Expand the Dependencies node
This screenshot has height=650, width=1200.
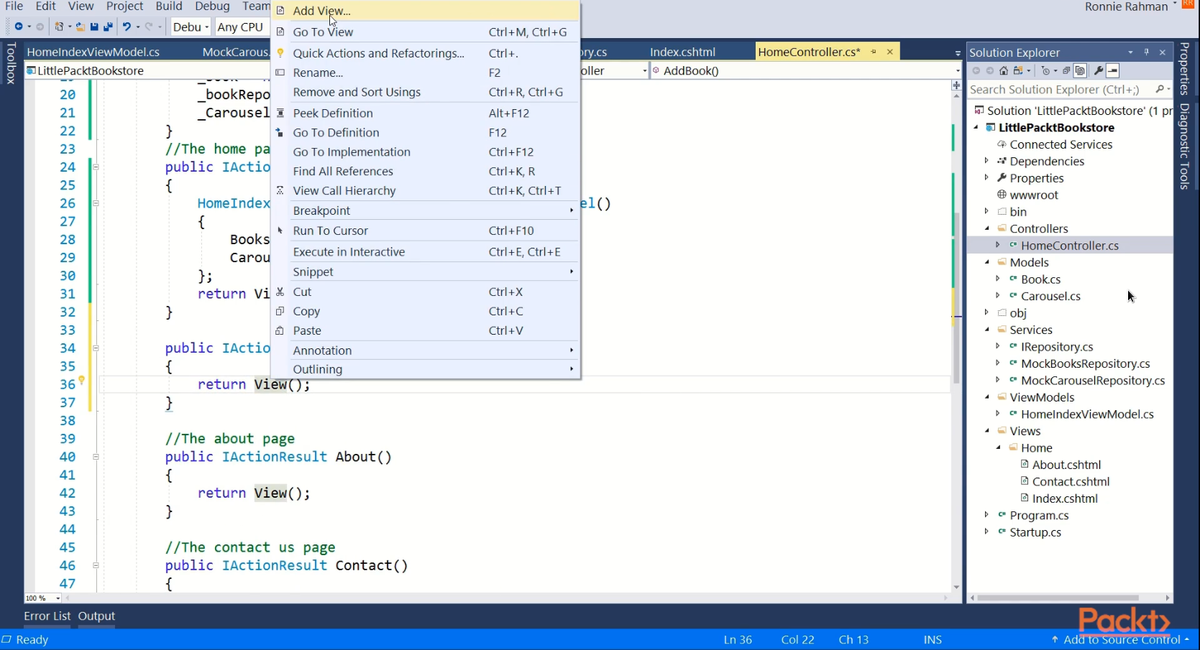pos(987,161)
